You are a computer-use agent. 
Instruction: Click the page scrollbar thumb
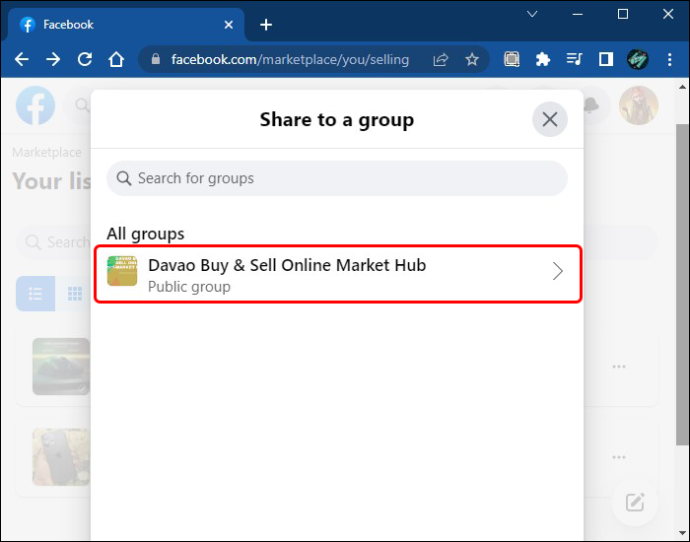pos(682,285)
